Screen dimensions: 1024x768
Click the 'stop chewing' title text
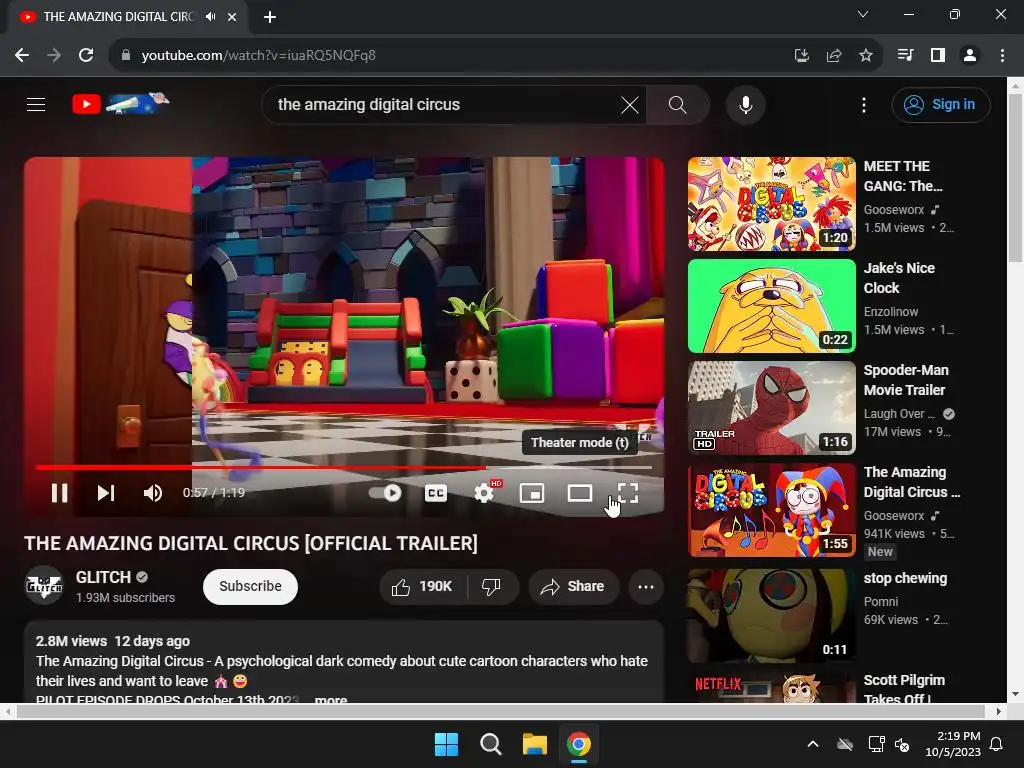pyautogui.click(x=905, y=578)
